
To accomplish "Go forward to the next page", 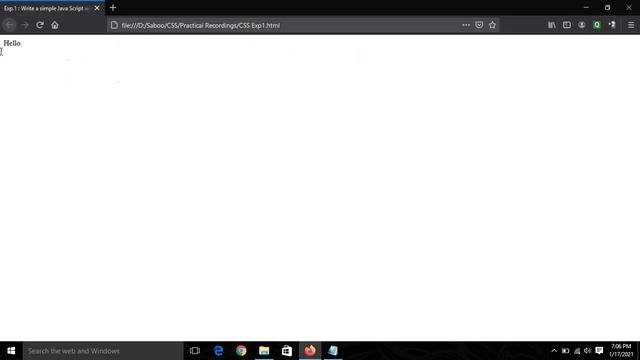I will pyautogui.click(x=25, y=25).
